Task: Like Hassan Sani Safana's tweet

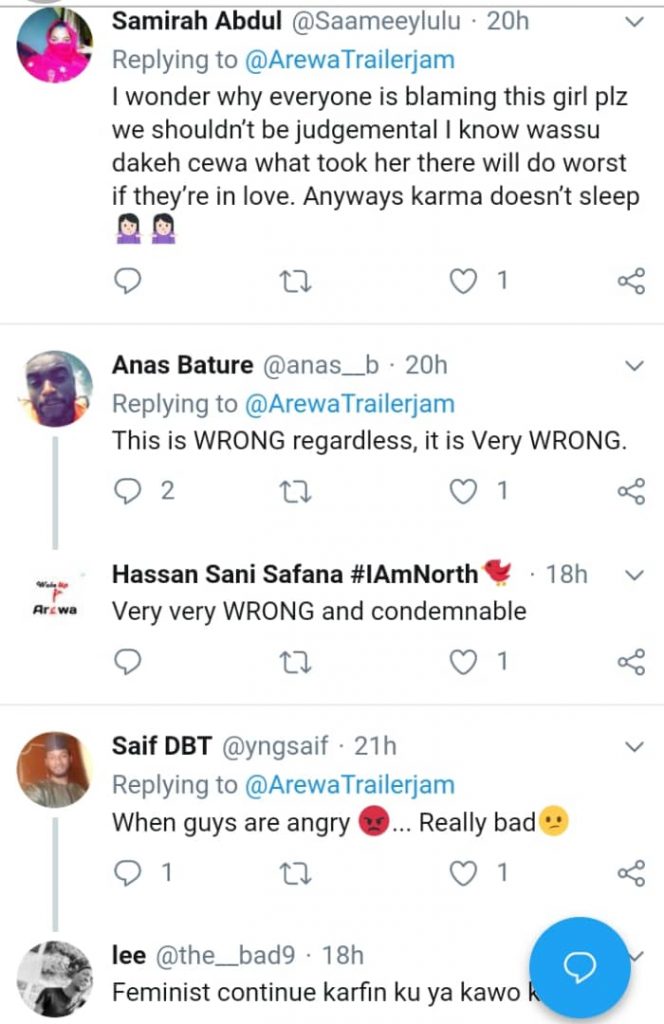Action: [463, 661]
